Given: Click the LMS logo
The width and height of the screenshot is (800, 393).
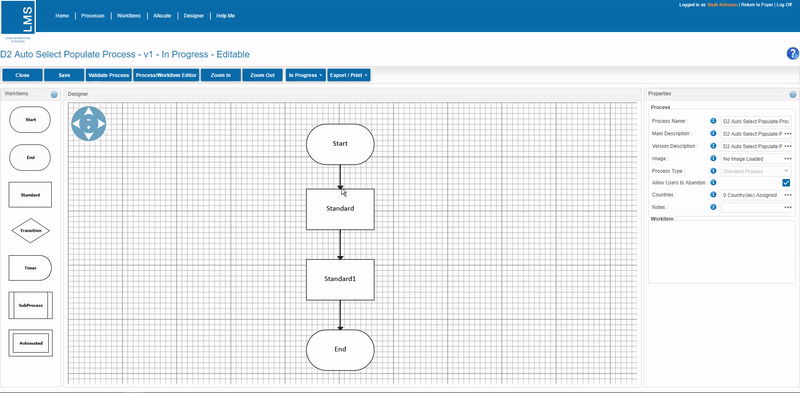Looking at the screenshot, I should (18, 17).
